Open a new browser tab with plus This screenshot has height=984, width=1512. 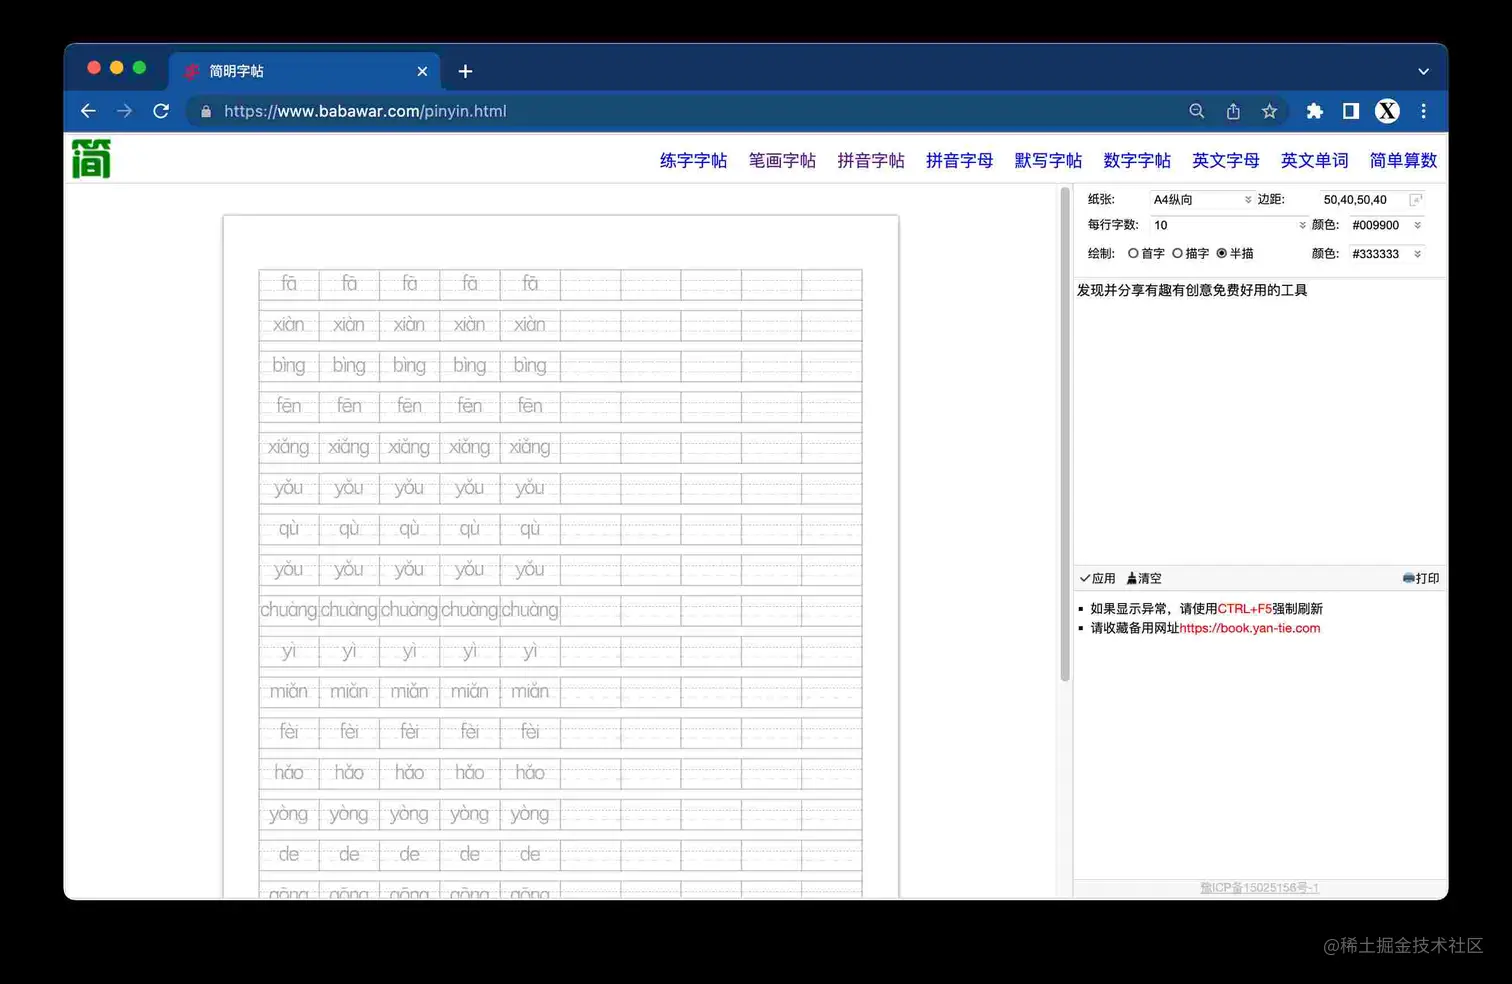(465, 71)
